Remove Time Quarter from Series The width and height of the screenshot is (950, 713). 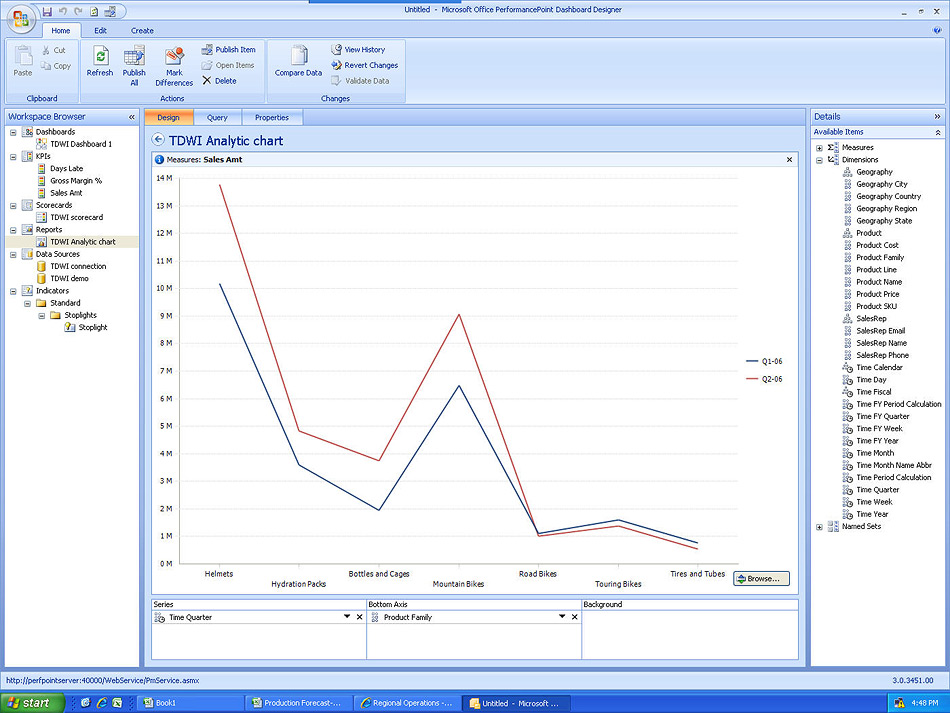tap(359, 617)
